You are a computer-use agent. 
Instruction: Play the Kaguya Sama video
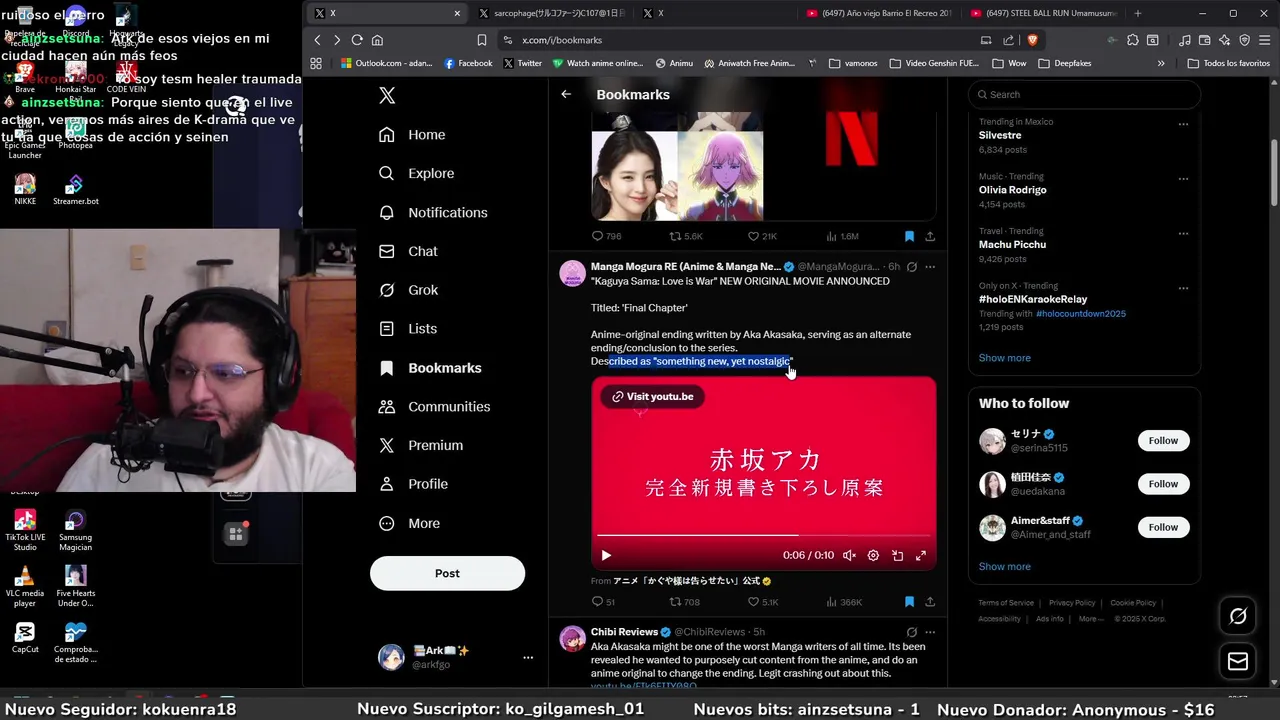click(x=606, y=555)
